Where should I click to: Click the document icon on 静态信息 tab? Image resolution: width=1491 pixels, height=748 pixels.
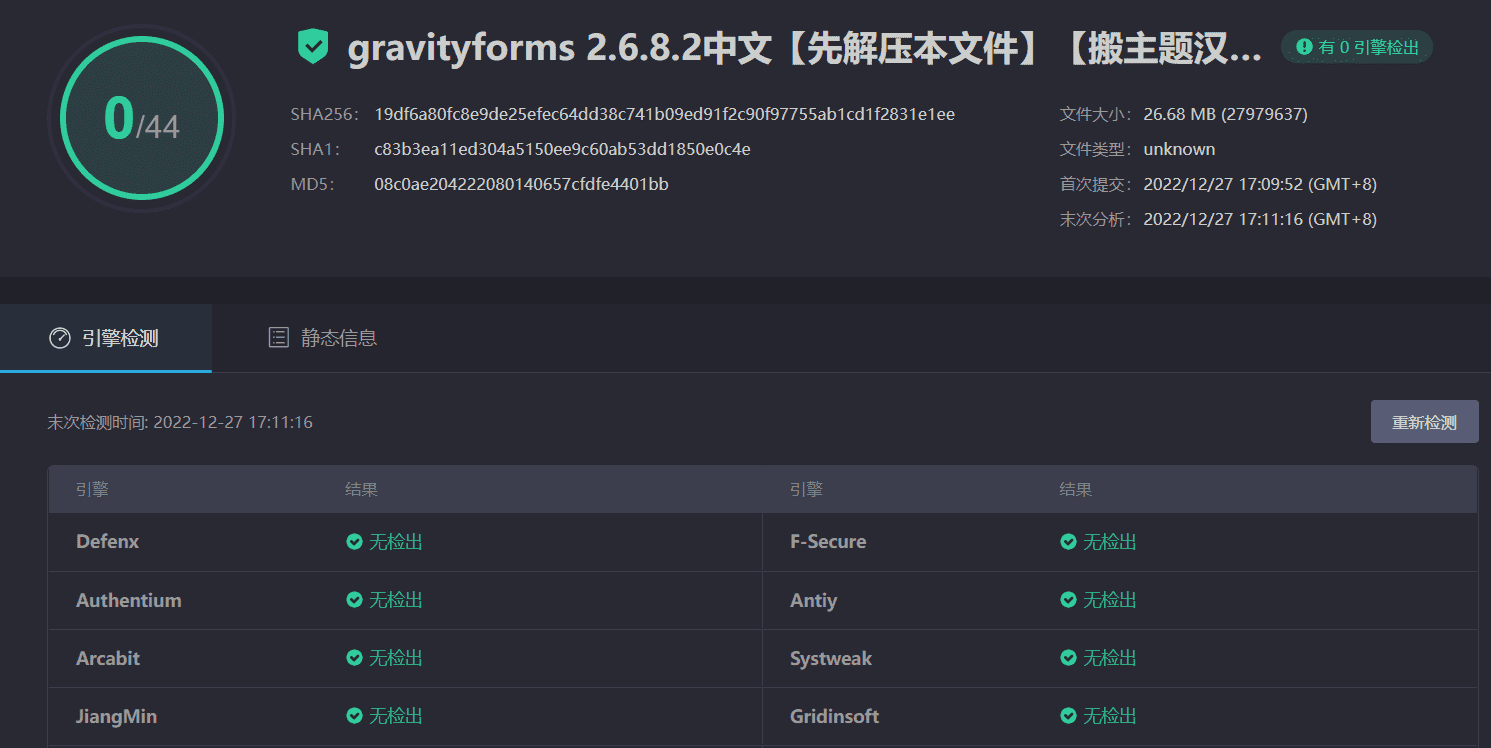coord(279,338)
